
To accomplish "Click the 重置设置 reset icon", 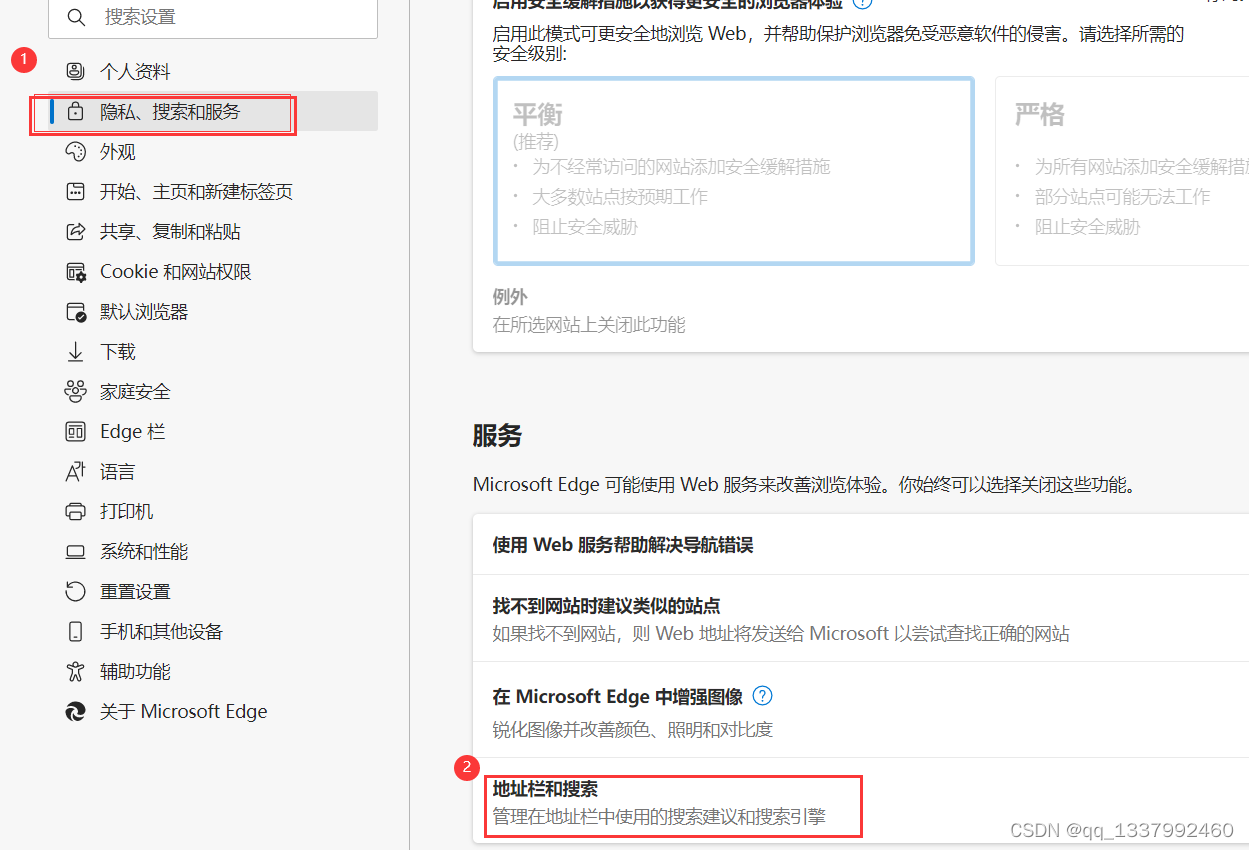I will point(75,591).
